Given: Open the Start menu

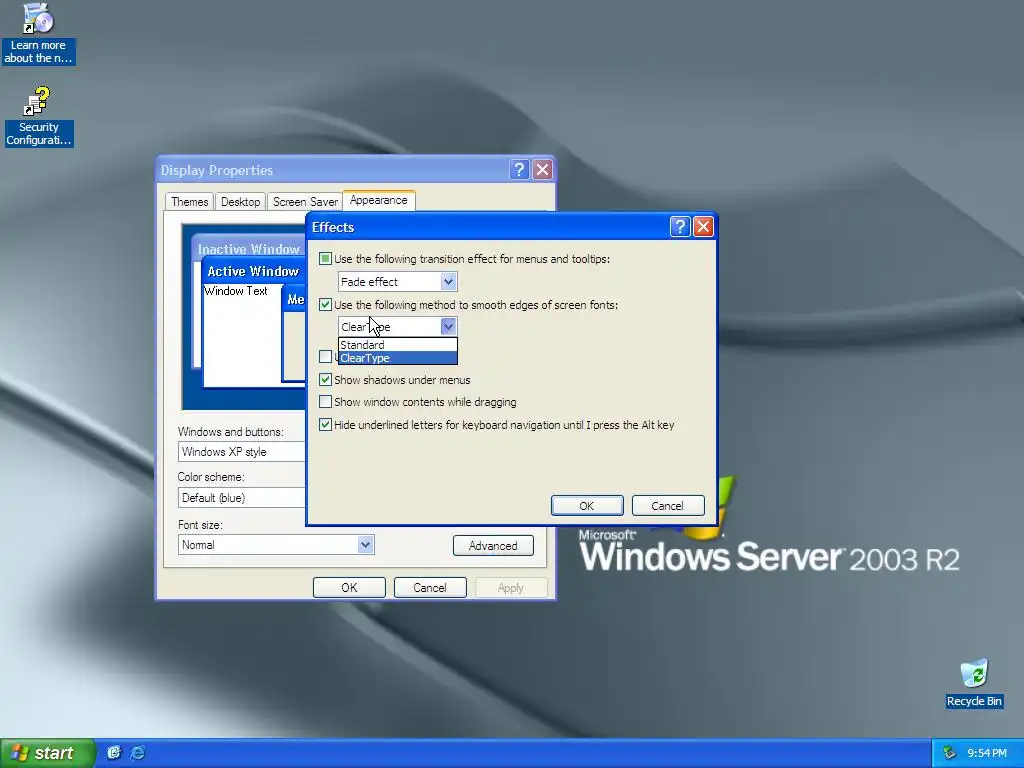Looking at the screenshot, I should [47, 753].
